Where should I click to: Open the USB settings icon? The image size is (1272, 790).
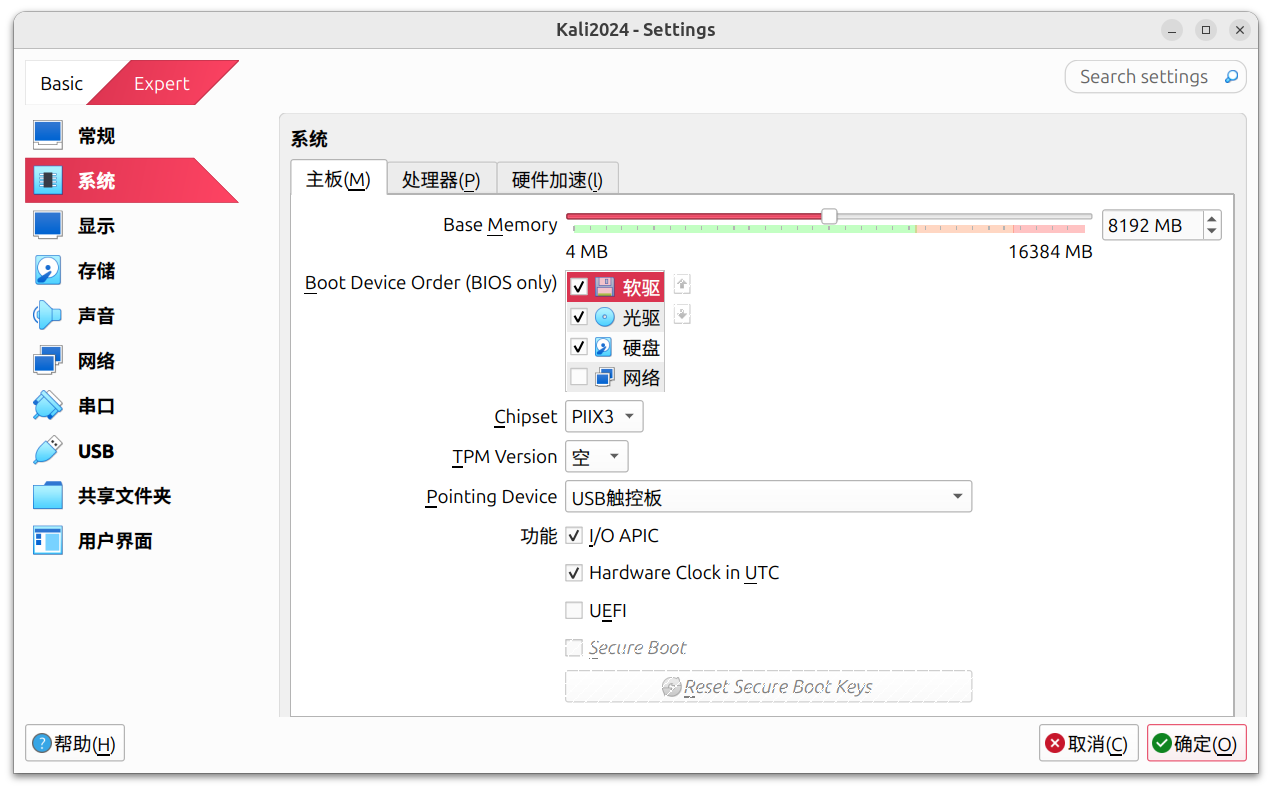[x=48, y=451]
